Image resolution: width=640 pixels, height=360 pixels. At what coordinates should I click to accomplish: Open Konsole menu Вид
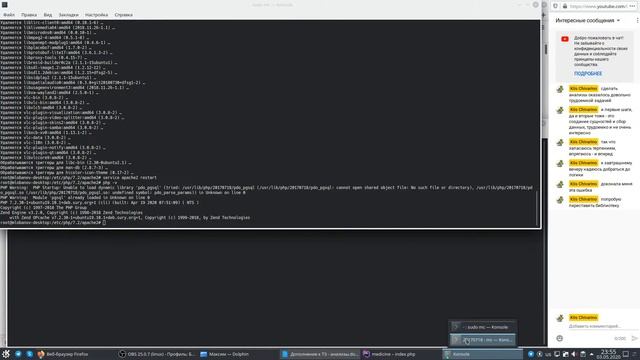[x=48, y=15]
